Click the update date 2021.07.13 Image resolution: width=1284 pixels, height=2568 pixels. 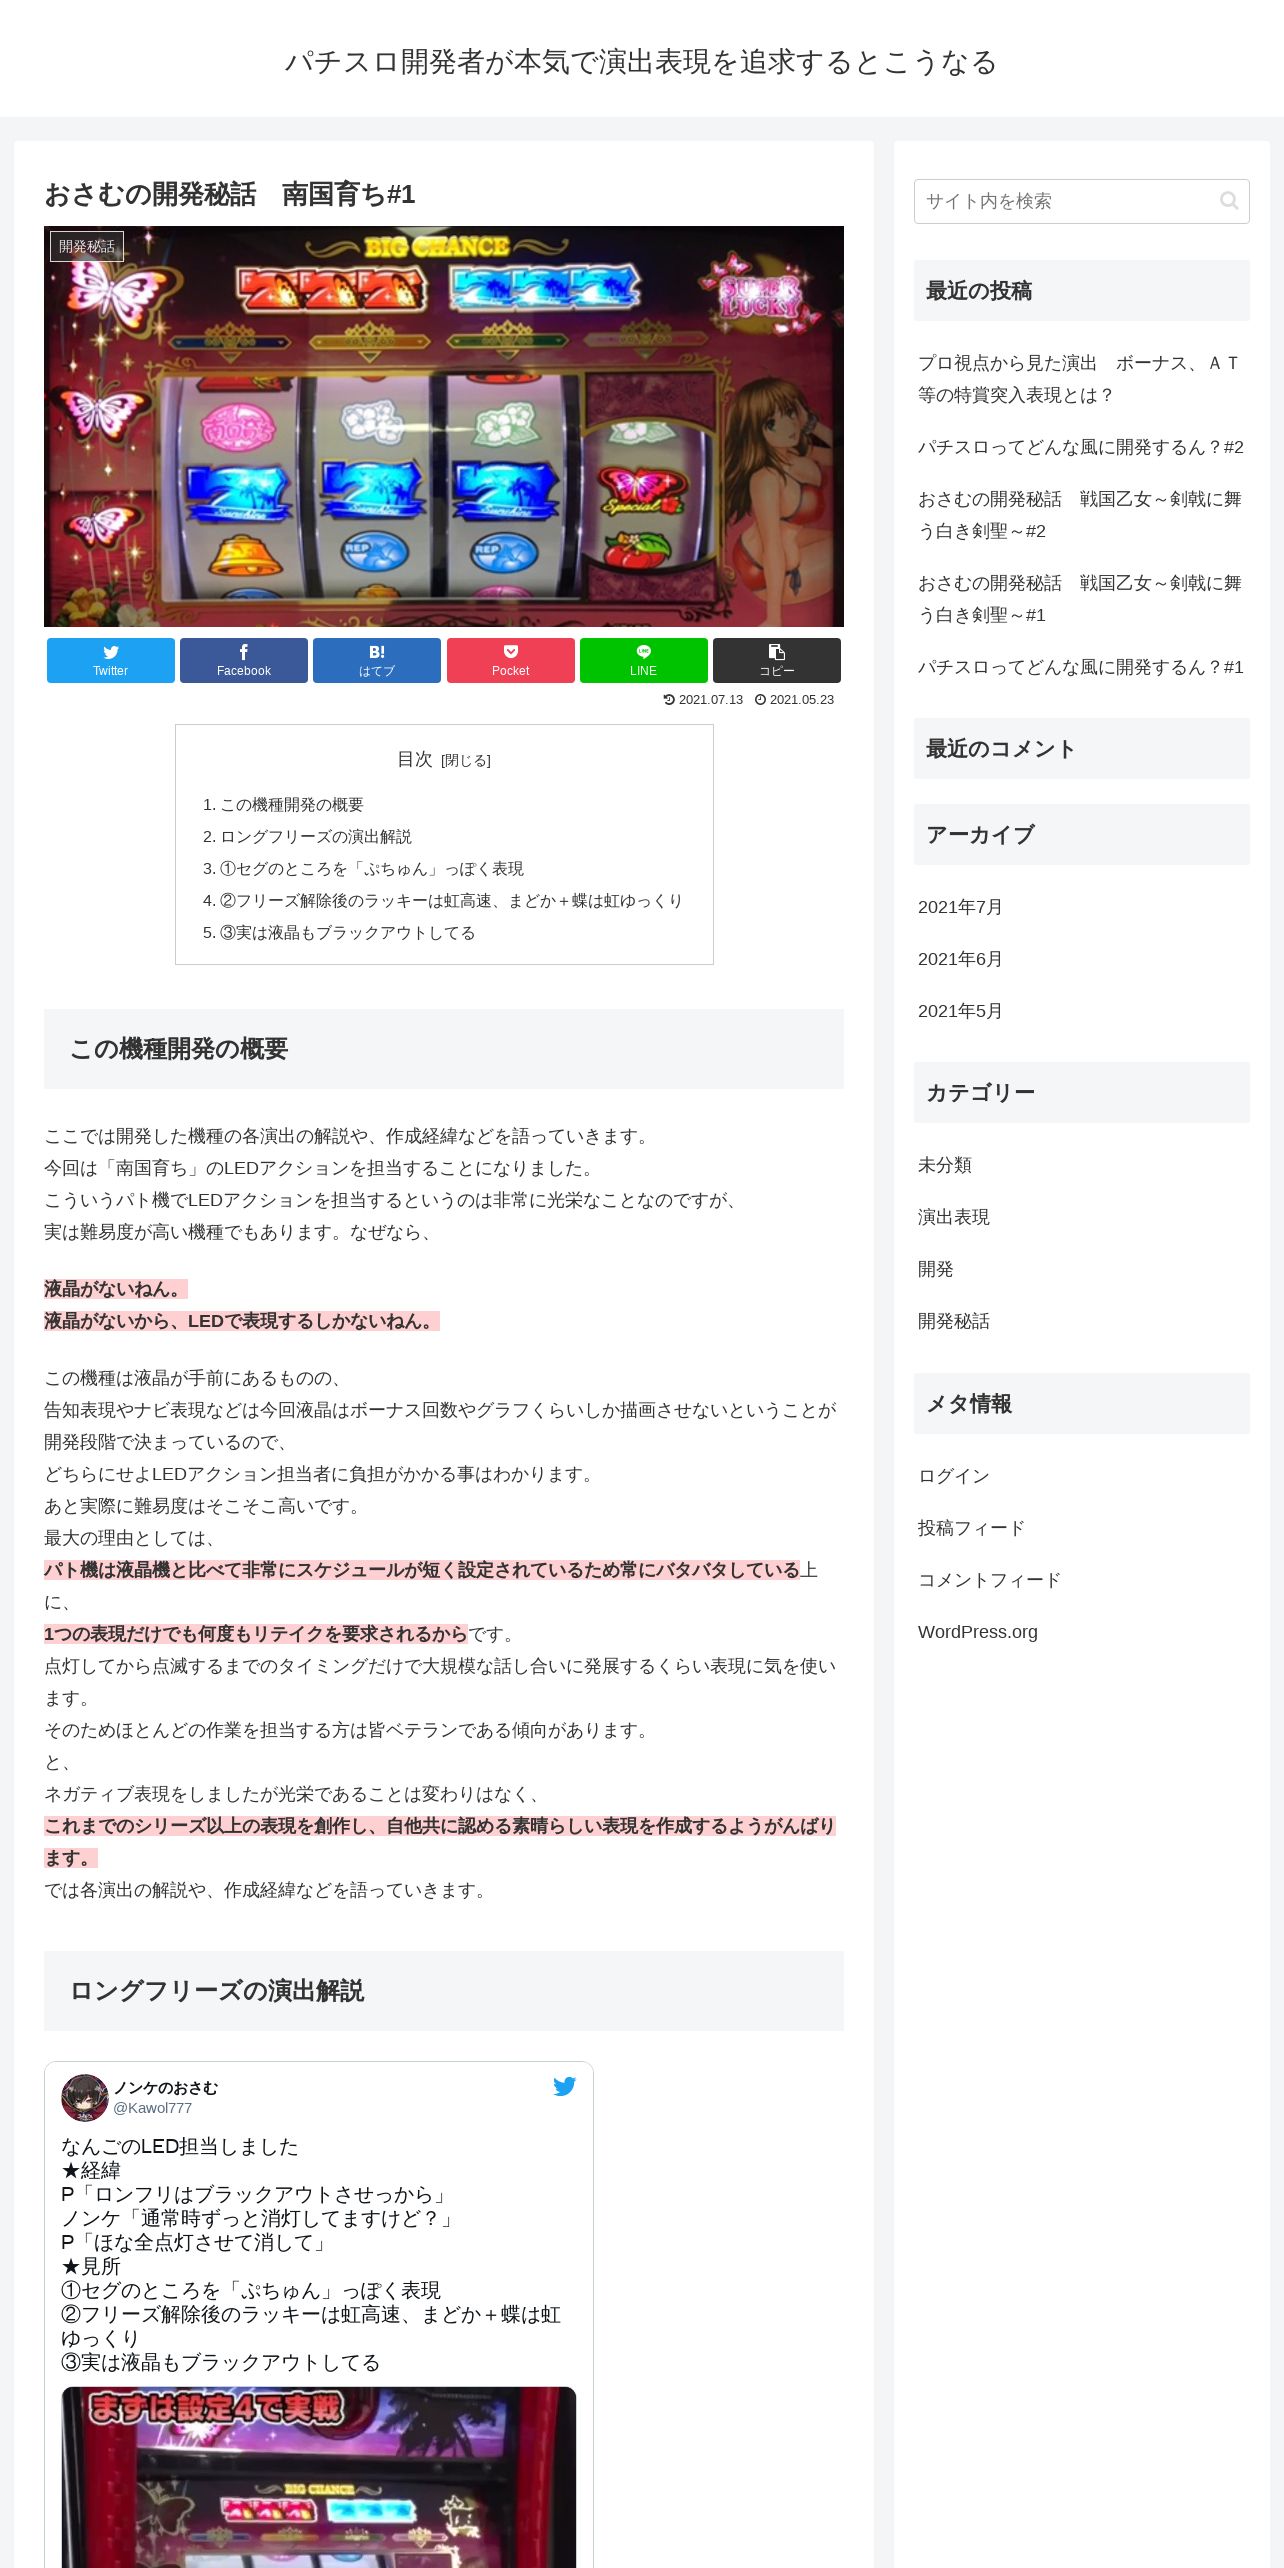pos(703,700)
